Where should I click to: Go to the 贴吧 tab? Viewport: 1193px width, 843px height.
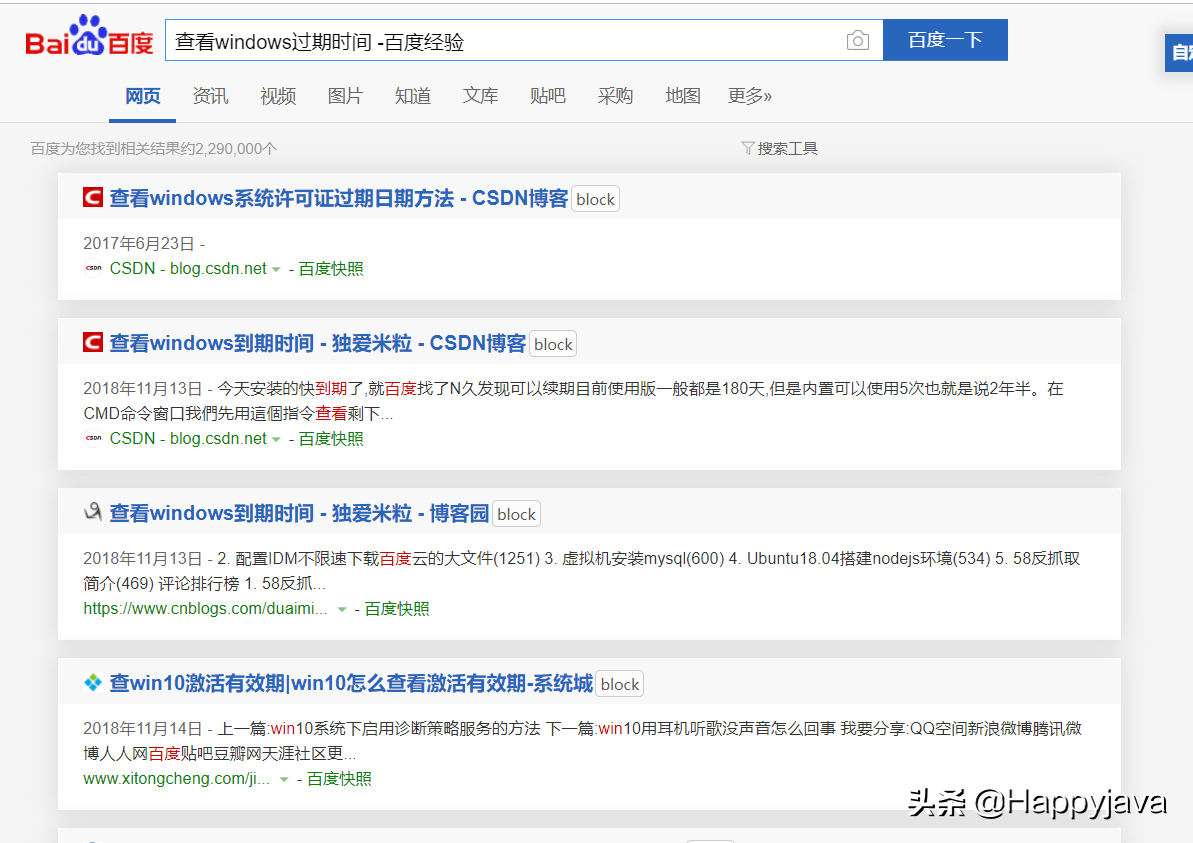tap(548, 96)
